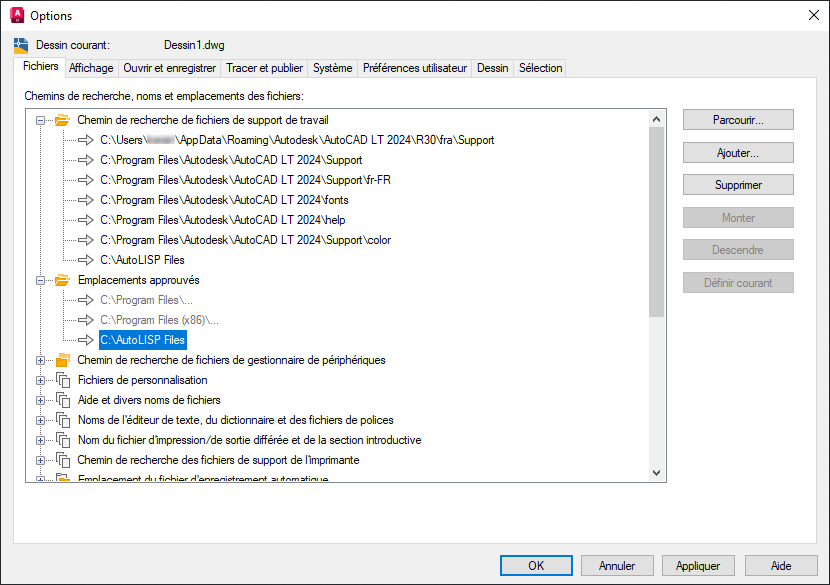This screenshot has width=830, height=585.
Task: Click folder icon of périphériques search path
Action: [x=63, y=360]
